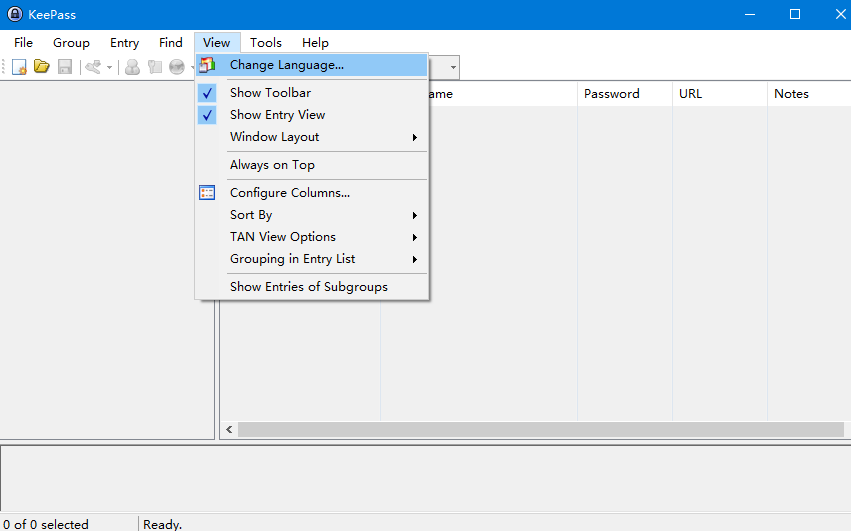Maximize the KeePass window

coord(795,14)
